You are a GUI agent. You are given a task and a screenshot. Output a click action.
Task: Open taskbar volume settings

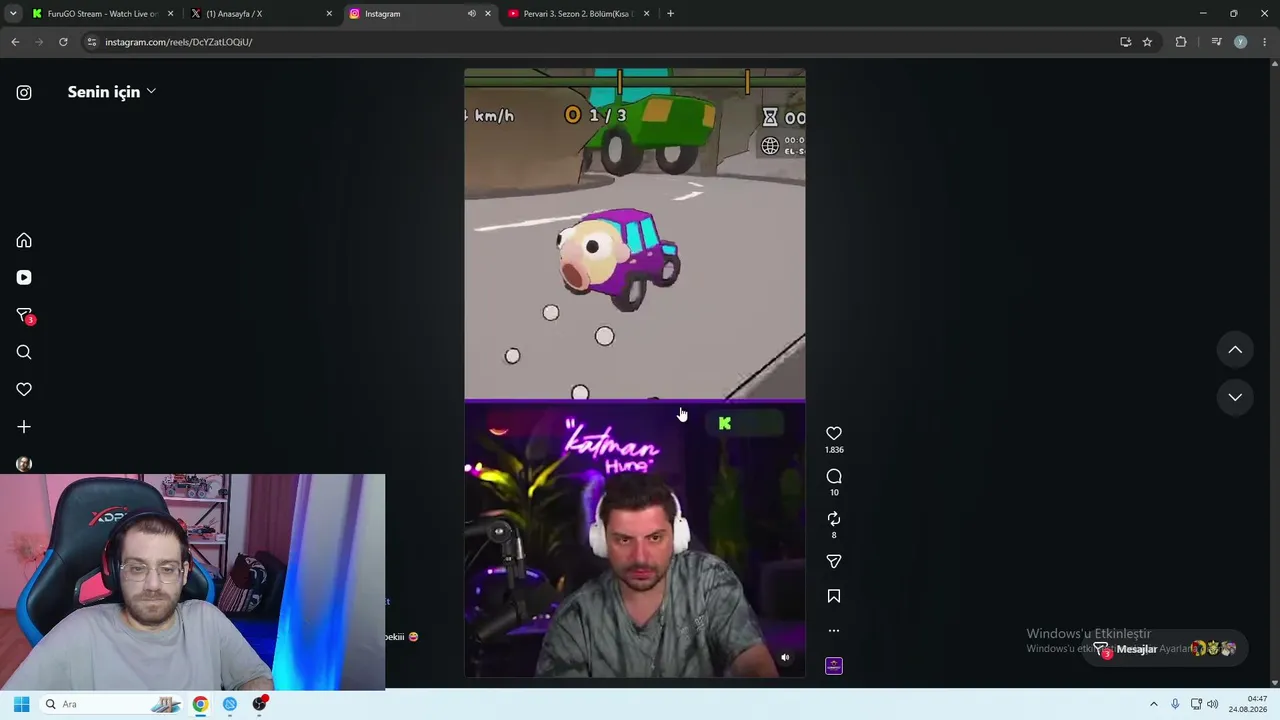point(1213,704)
